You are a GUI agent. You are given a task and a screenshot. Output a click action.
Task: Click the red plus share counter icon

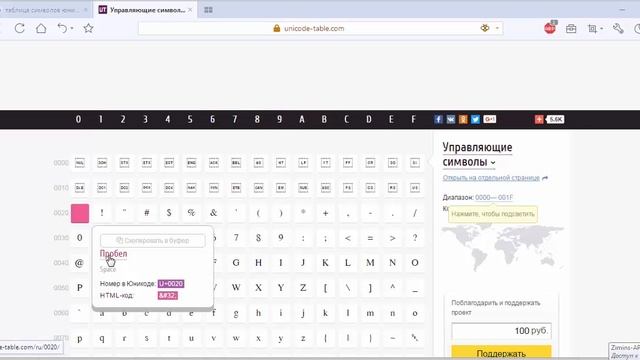point(539,119)
